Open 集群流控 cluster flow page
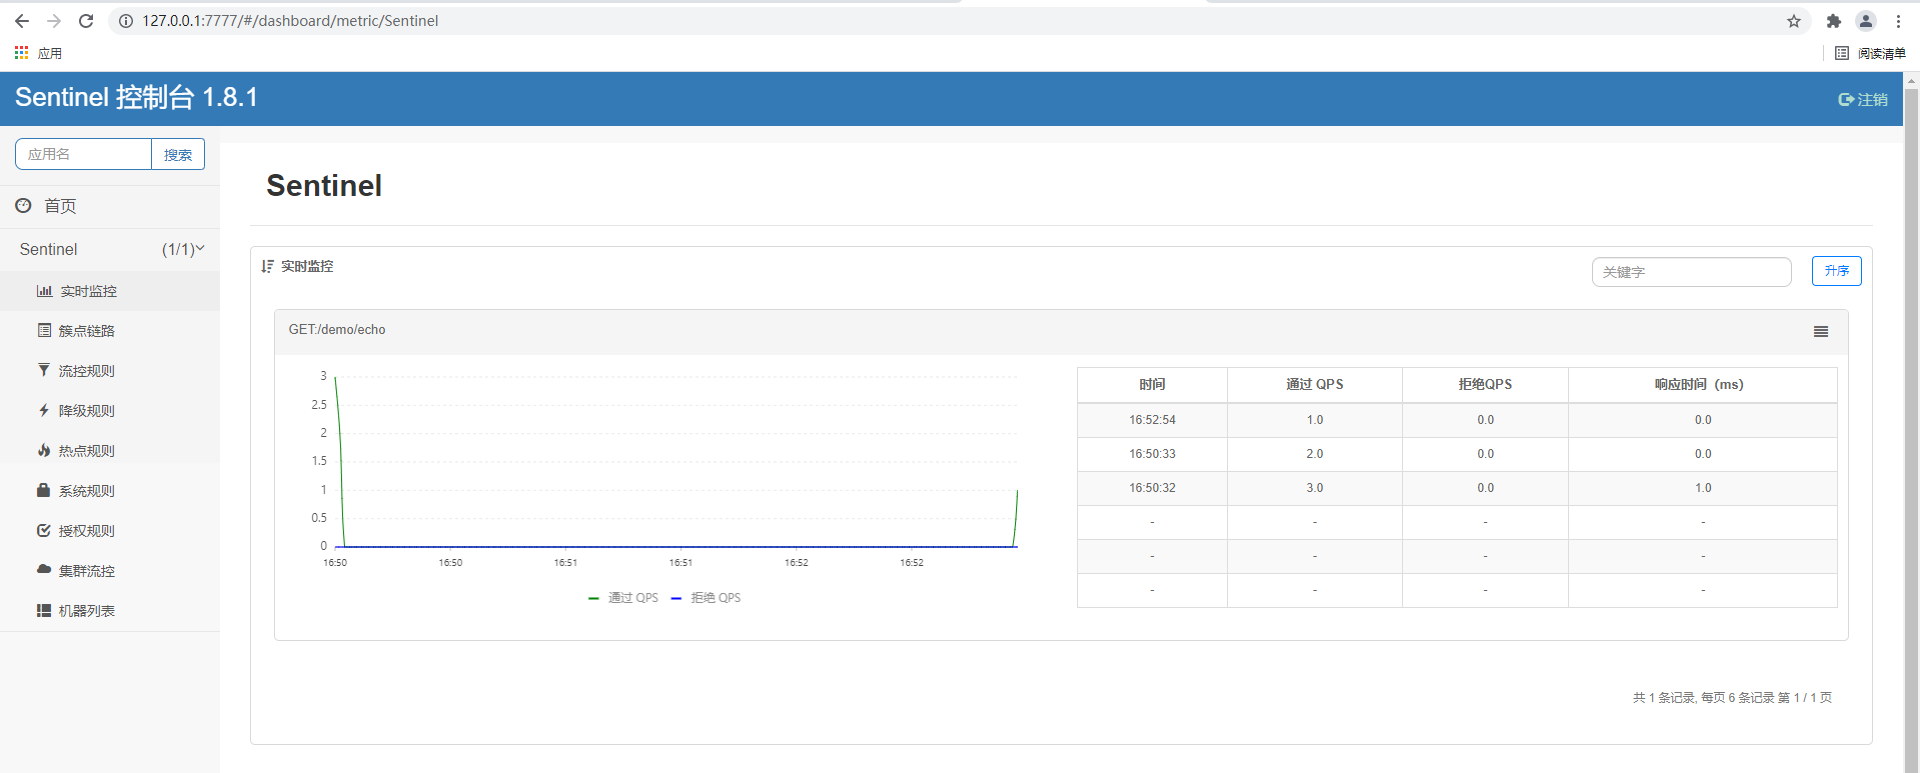This screenshot has width=1920, height=773. (x=110, y=571)
